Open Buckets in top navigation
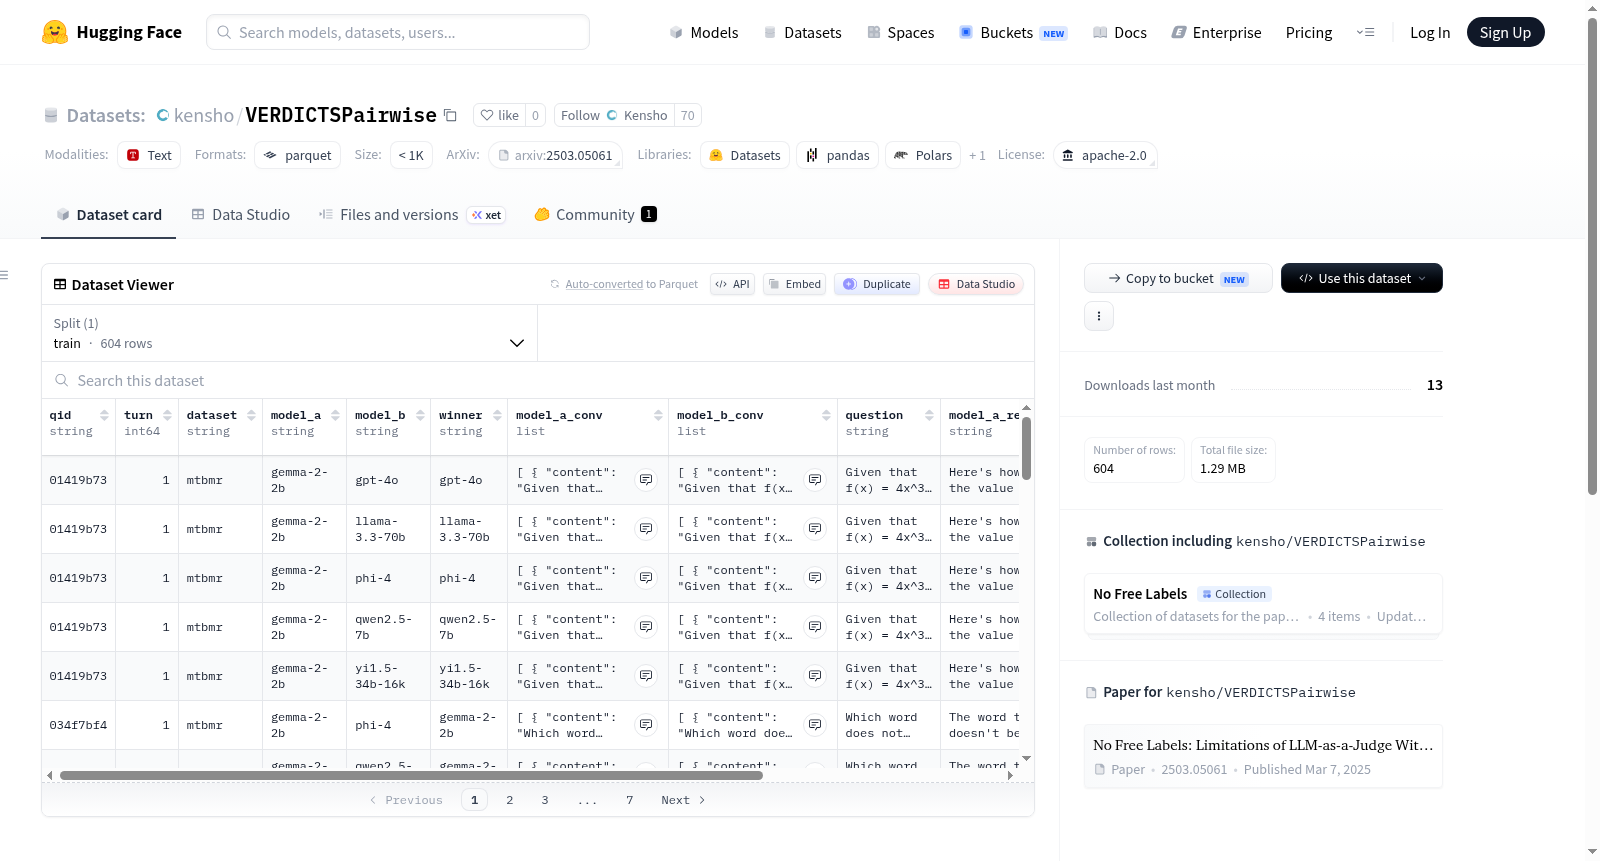Image resolution: width=1600 pixels, height=861 pixels. click(1013, 32)
